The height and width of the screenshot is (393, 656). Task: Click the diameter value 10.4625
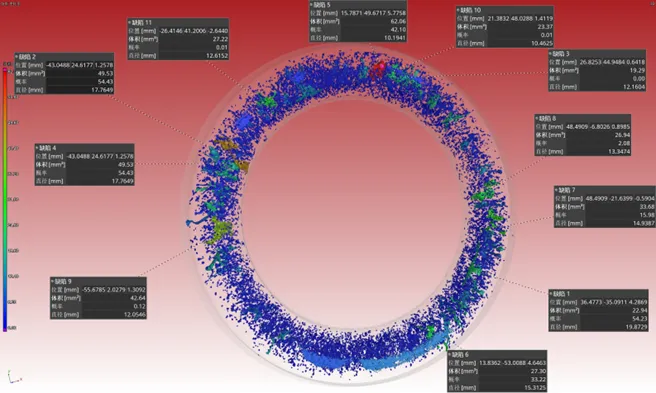(x=542, y=43)
